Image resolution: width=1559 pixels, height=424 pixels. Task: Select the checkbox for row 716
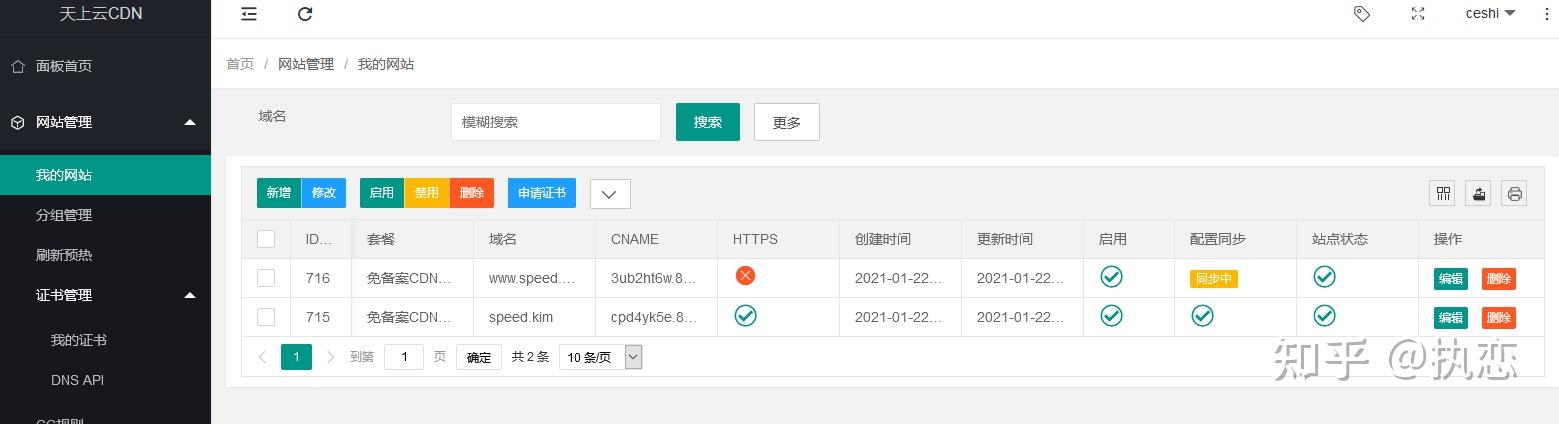click(266, 278)
